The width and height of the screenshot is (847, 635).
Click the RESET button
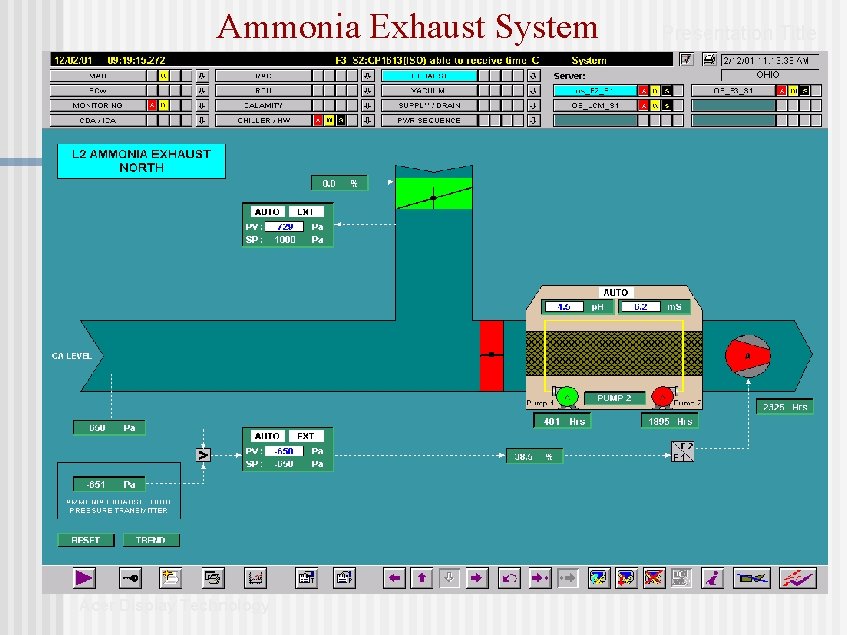coord(86,540)
